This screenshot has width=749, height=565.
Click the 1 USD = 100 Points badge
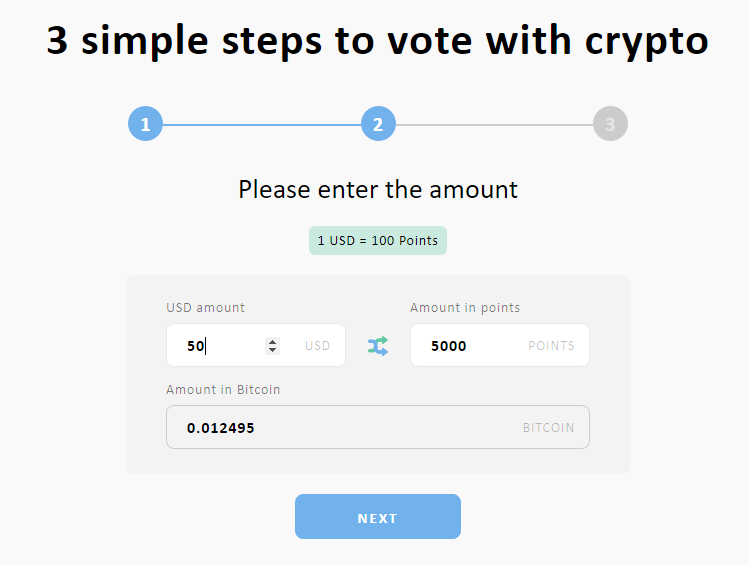click(378, 241)
